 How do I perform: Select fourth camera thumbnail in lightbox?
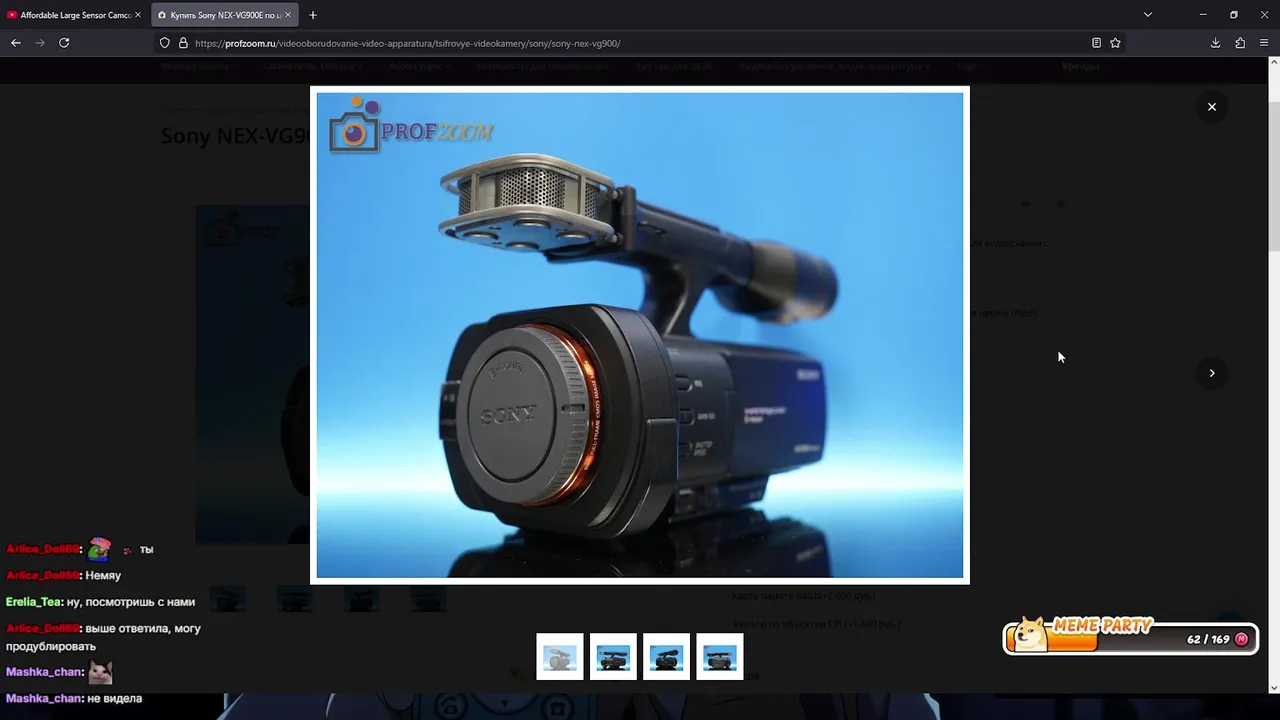click(x=720, y=657)
